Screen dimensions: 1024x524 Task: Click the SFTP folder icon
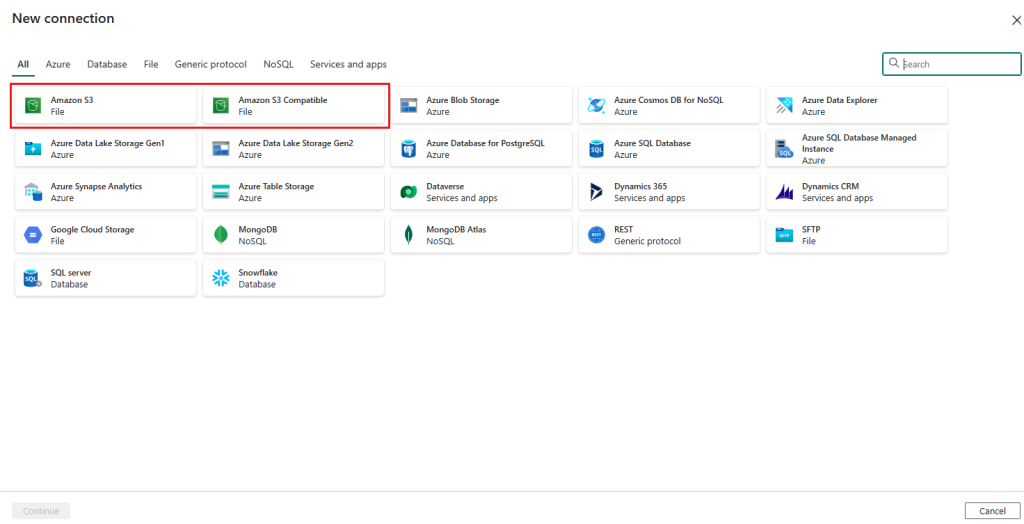coord(784,235)
